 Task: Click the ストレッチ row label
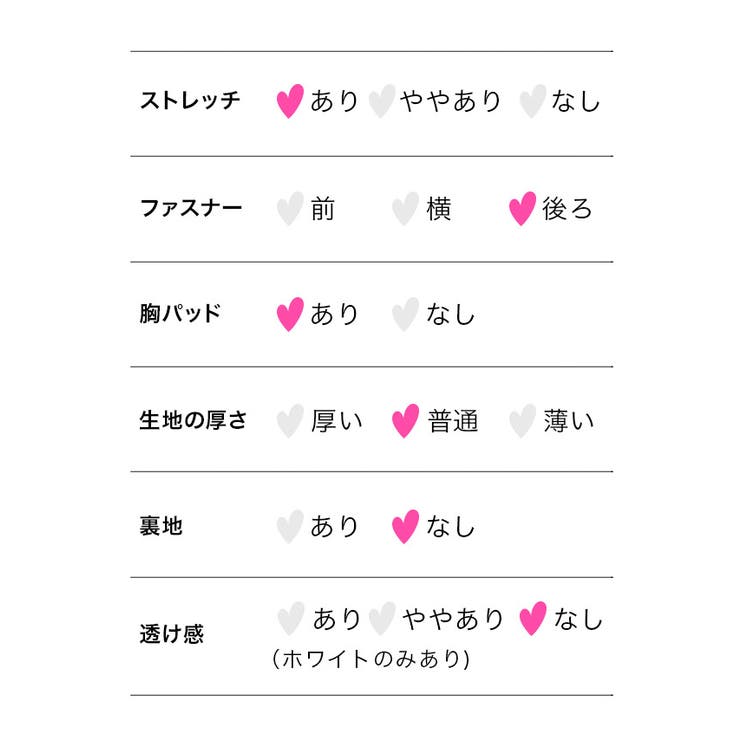(190, 101)
